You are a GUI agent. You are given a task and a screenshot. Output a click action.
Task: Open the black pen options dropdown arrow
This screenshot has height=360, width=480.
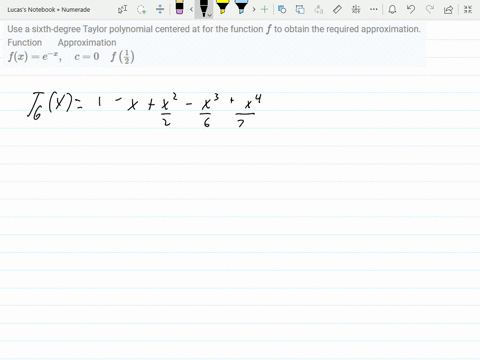click(209, 15)
